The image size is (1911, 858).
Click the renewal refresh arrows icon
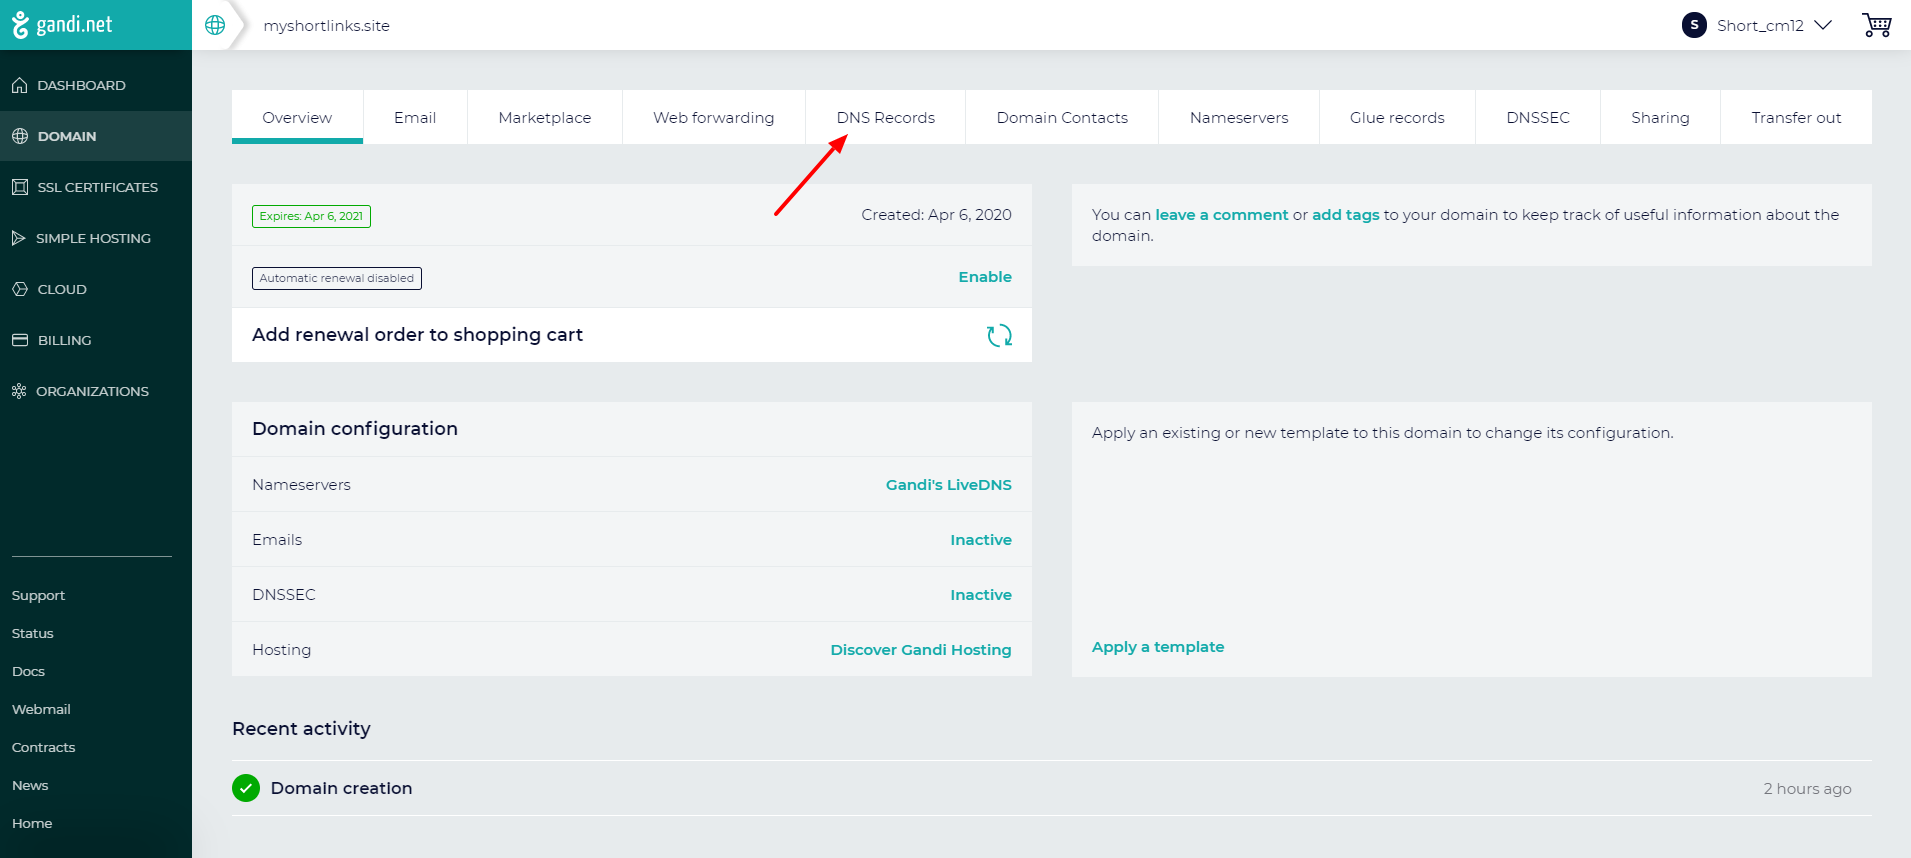coord(1000,335)
